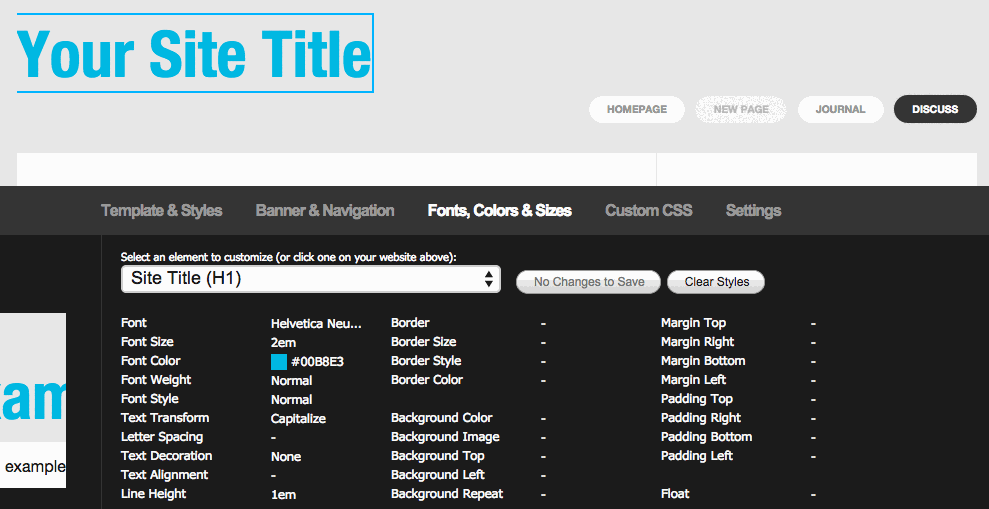Image resolution: width=989 pixels, height=509 pixels.
Task: Open the Custom CSS tab
Action: (x=648, y=210)
